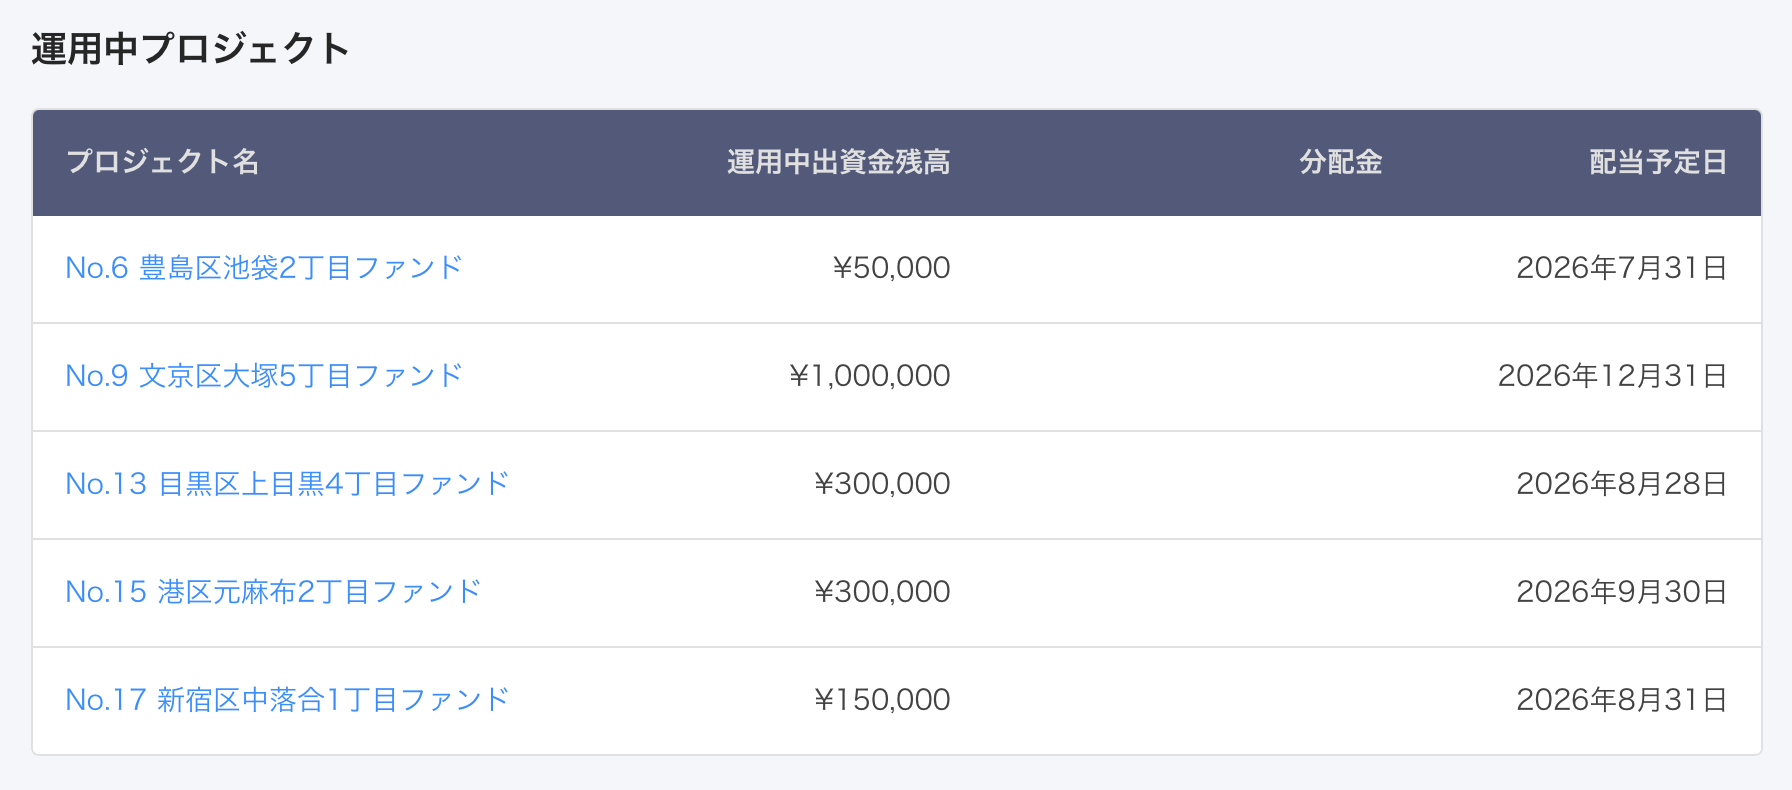Open No.13 目黒区上目黒4丁目ファンド project link
The image size is (1792, 790).
click(x=287, y=484)
